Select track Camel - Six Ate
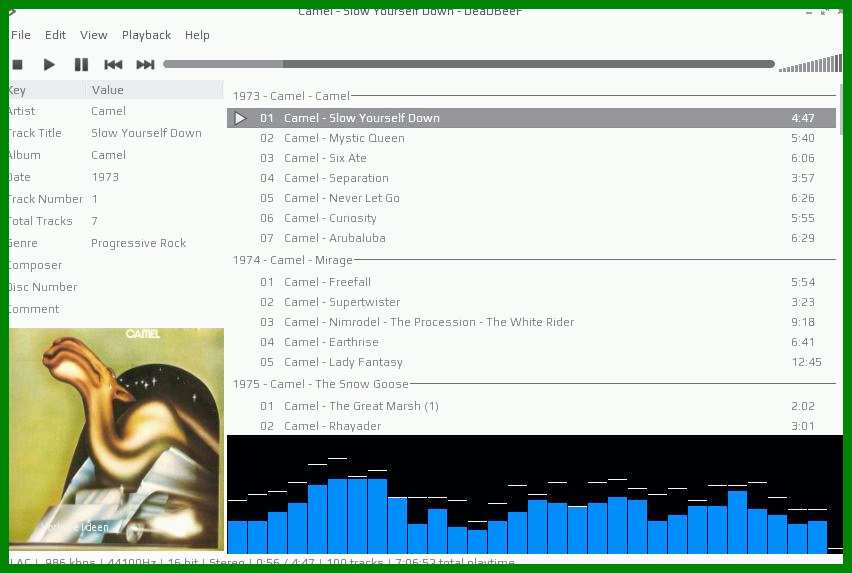 point(531,158)
